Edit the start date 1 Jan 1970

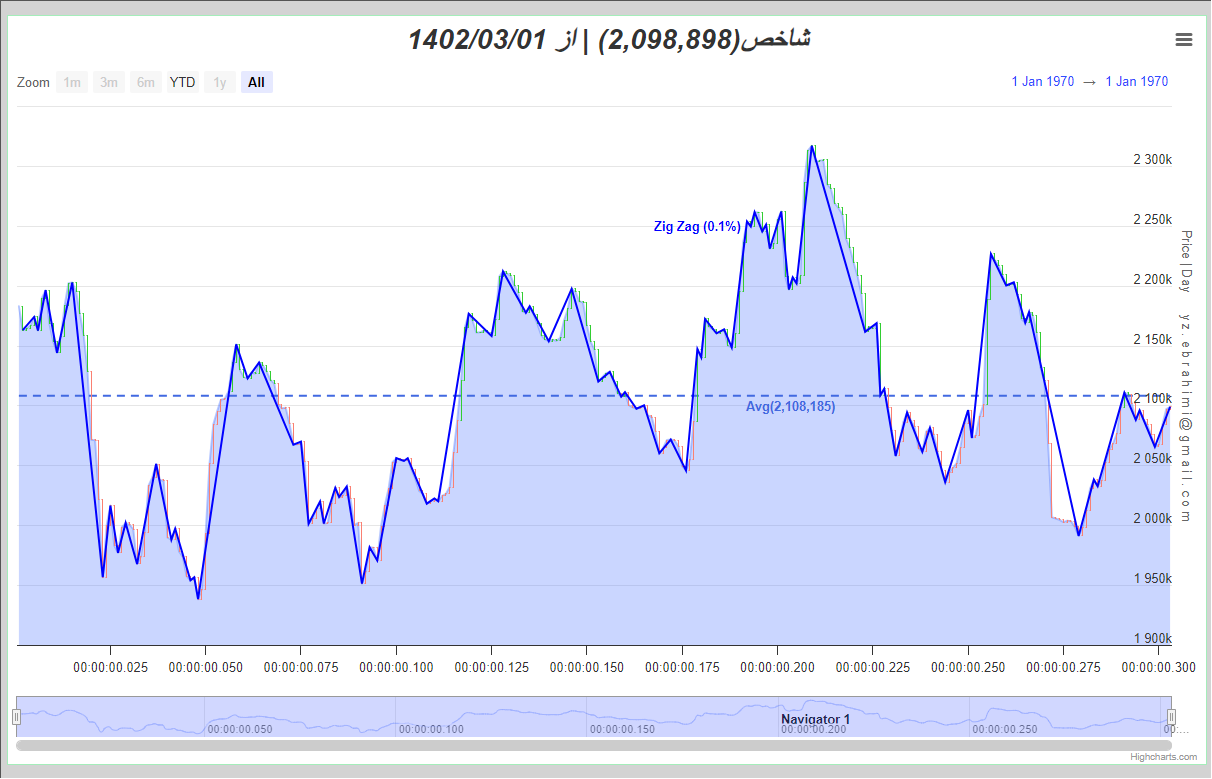(x=1043, y=82)
